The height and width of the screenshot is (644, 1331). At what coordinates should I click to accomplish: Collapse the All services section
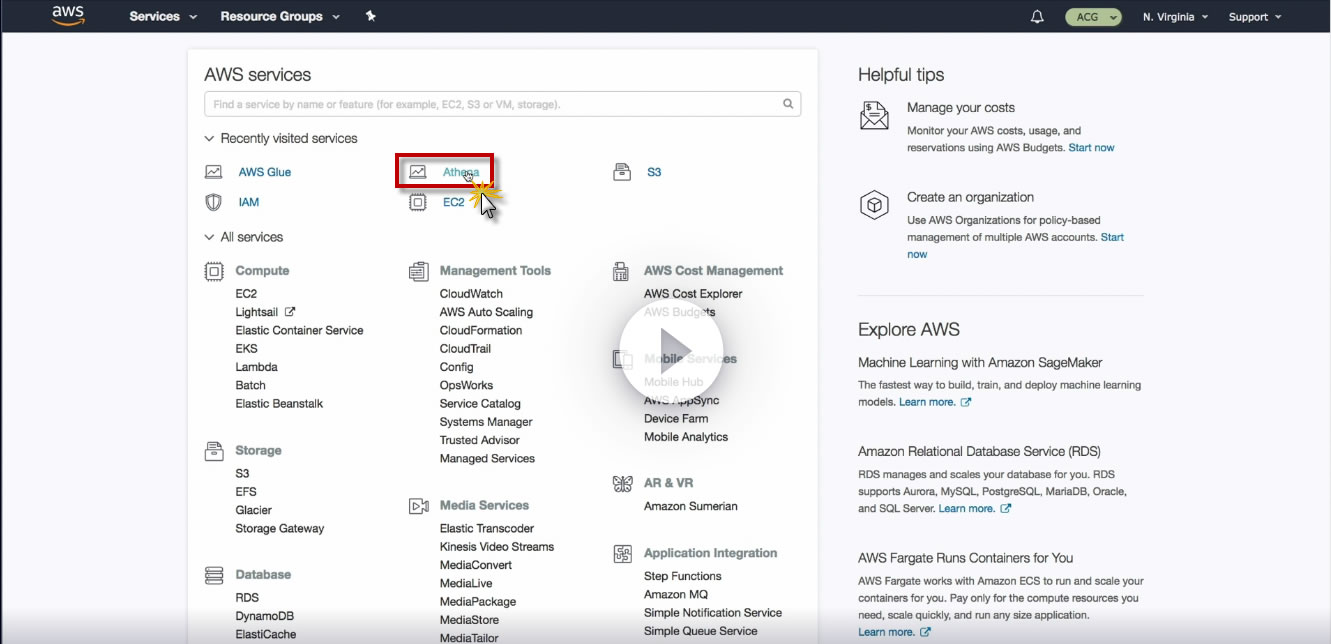coord(244,237)
